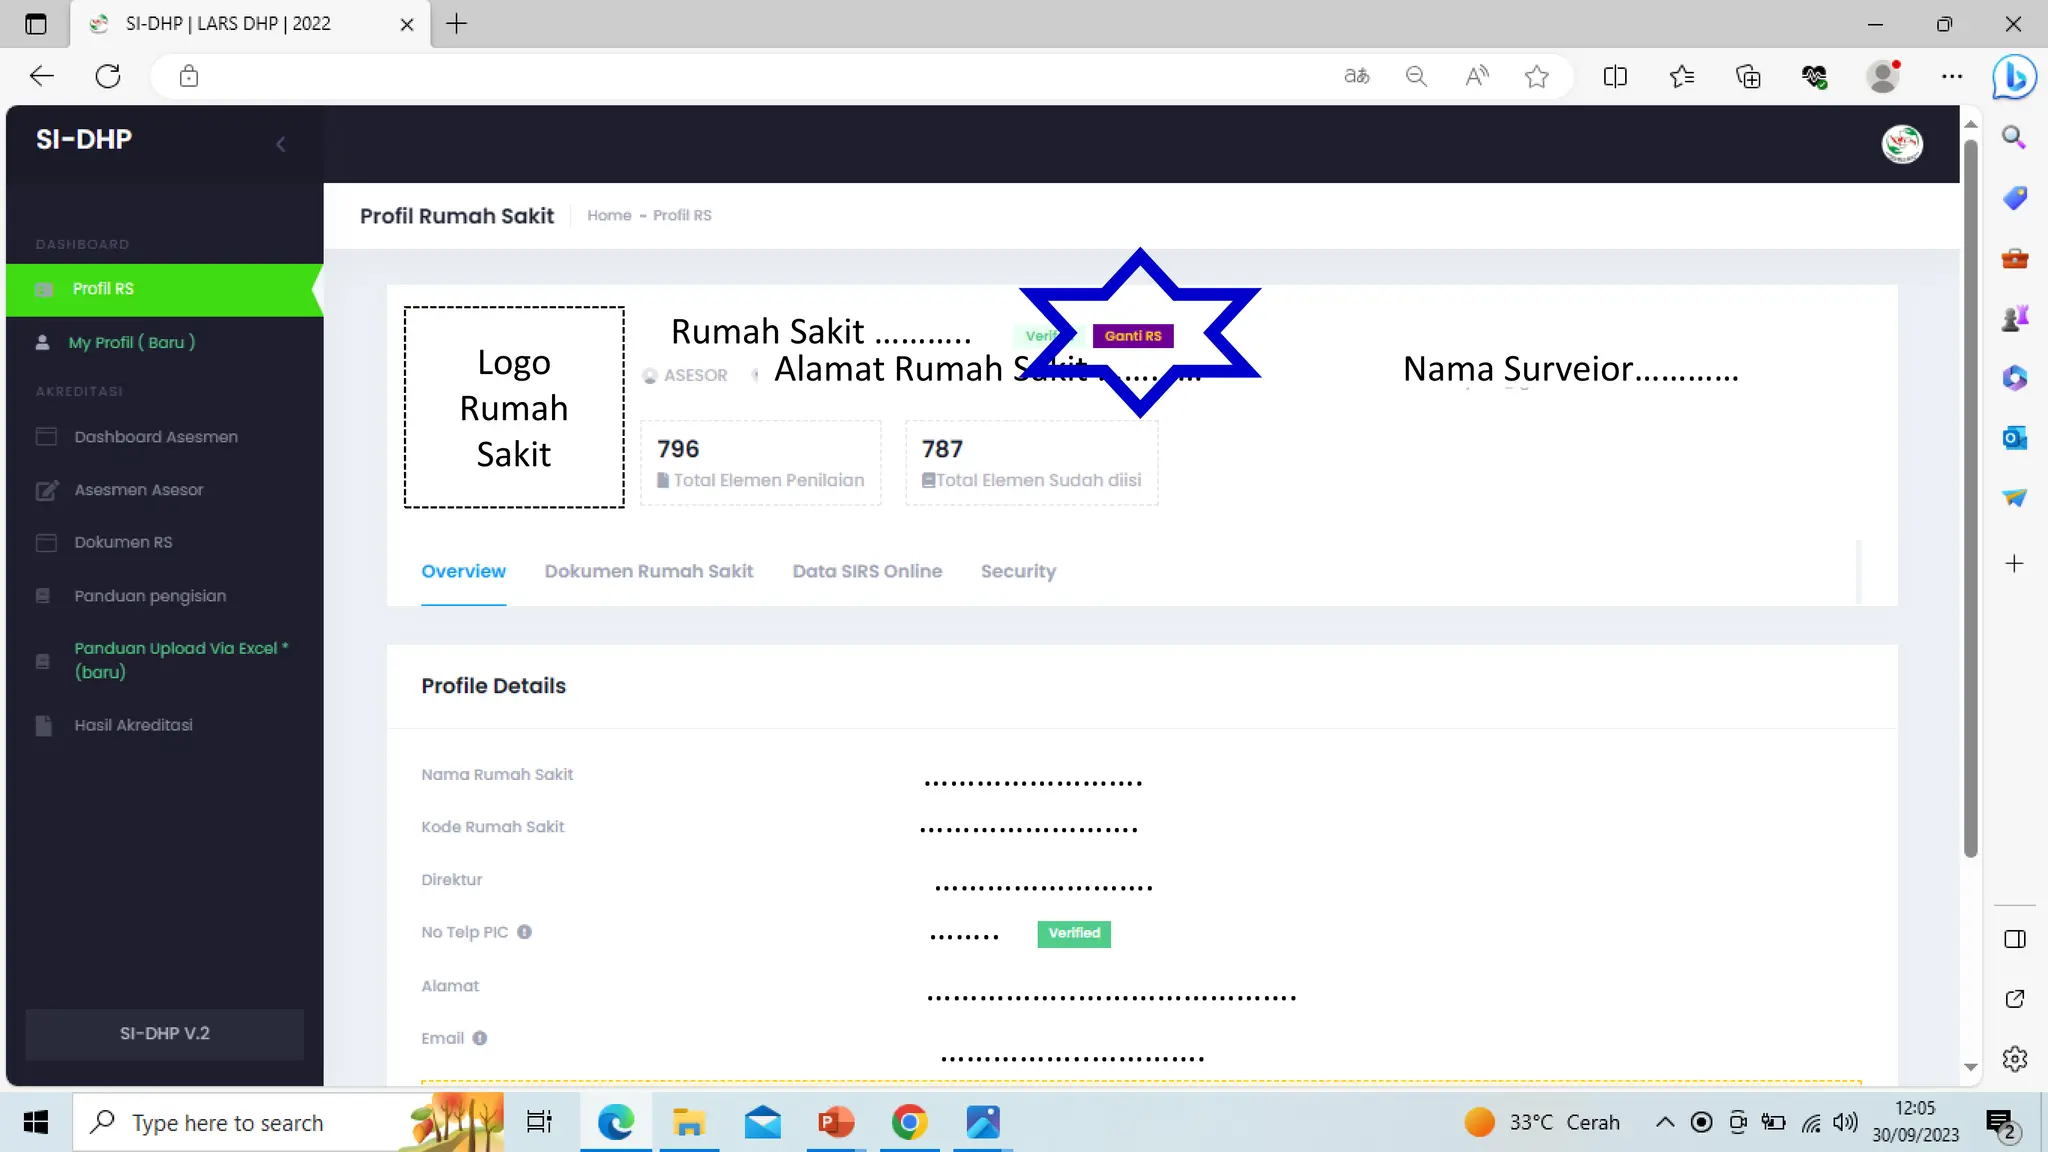Open My Profil ( Baru ) menu item
Viewport: 2048px width, 1152px height.
click(x=131, y=342)
